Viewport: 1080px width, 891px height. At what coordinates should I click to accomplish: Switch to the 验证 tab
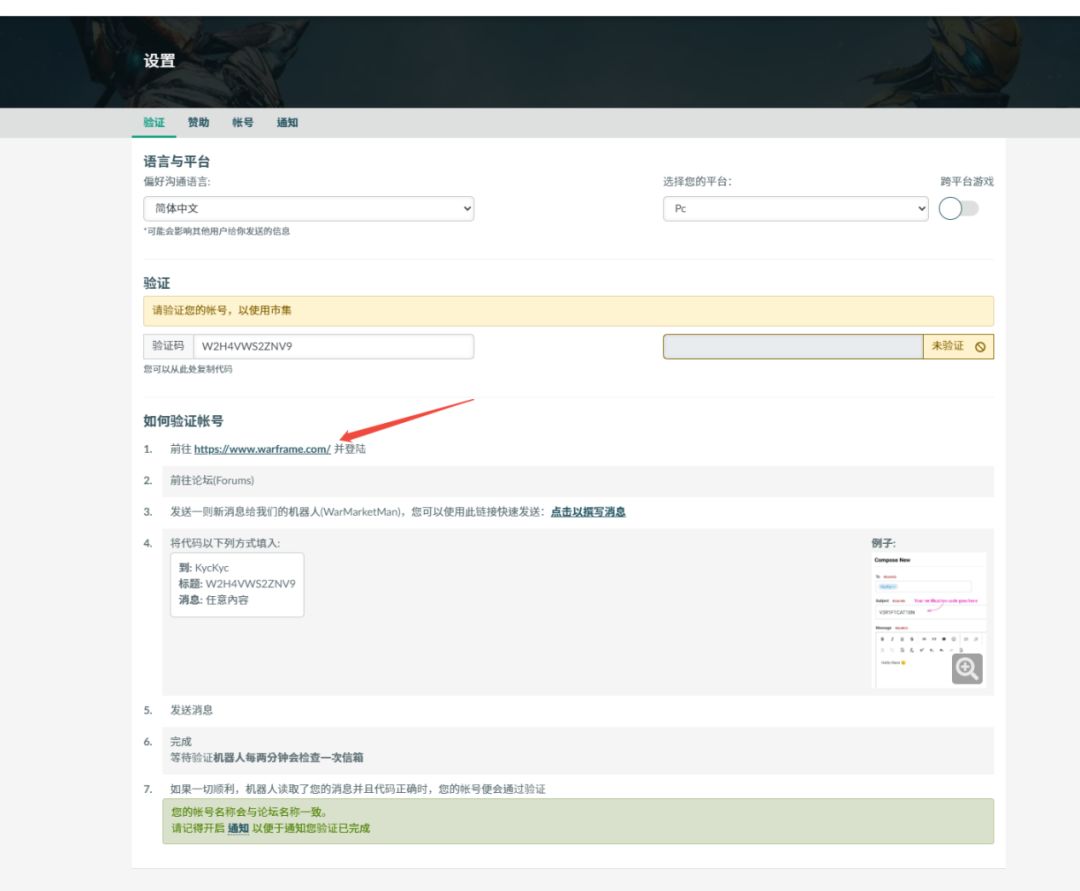tap(154, 123)
